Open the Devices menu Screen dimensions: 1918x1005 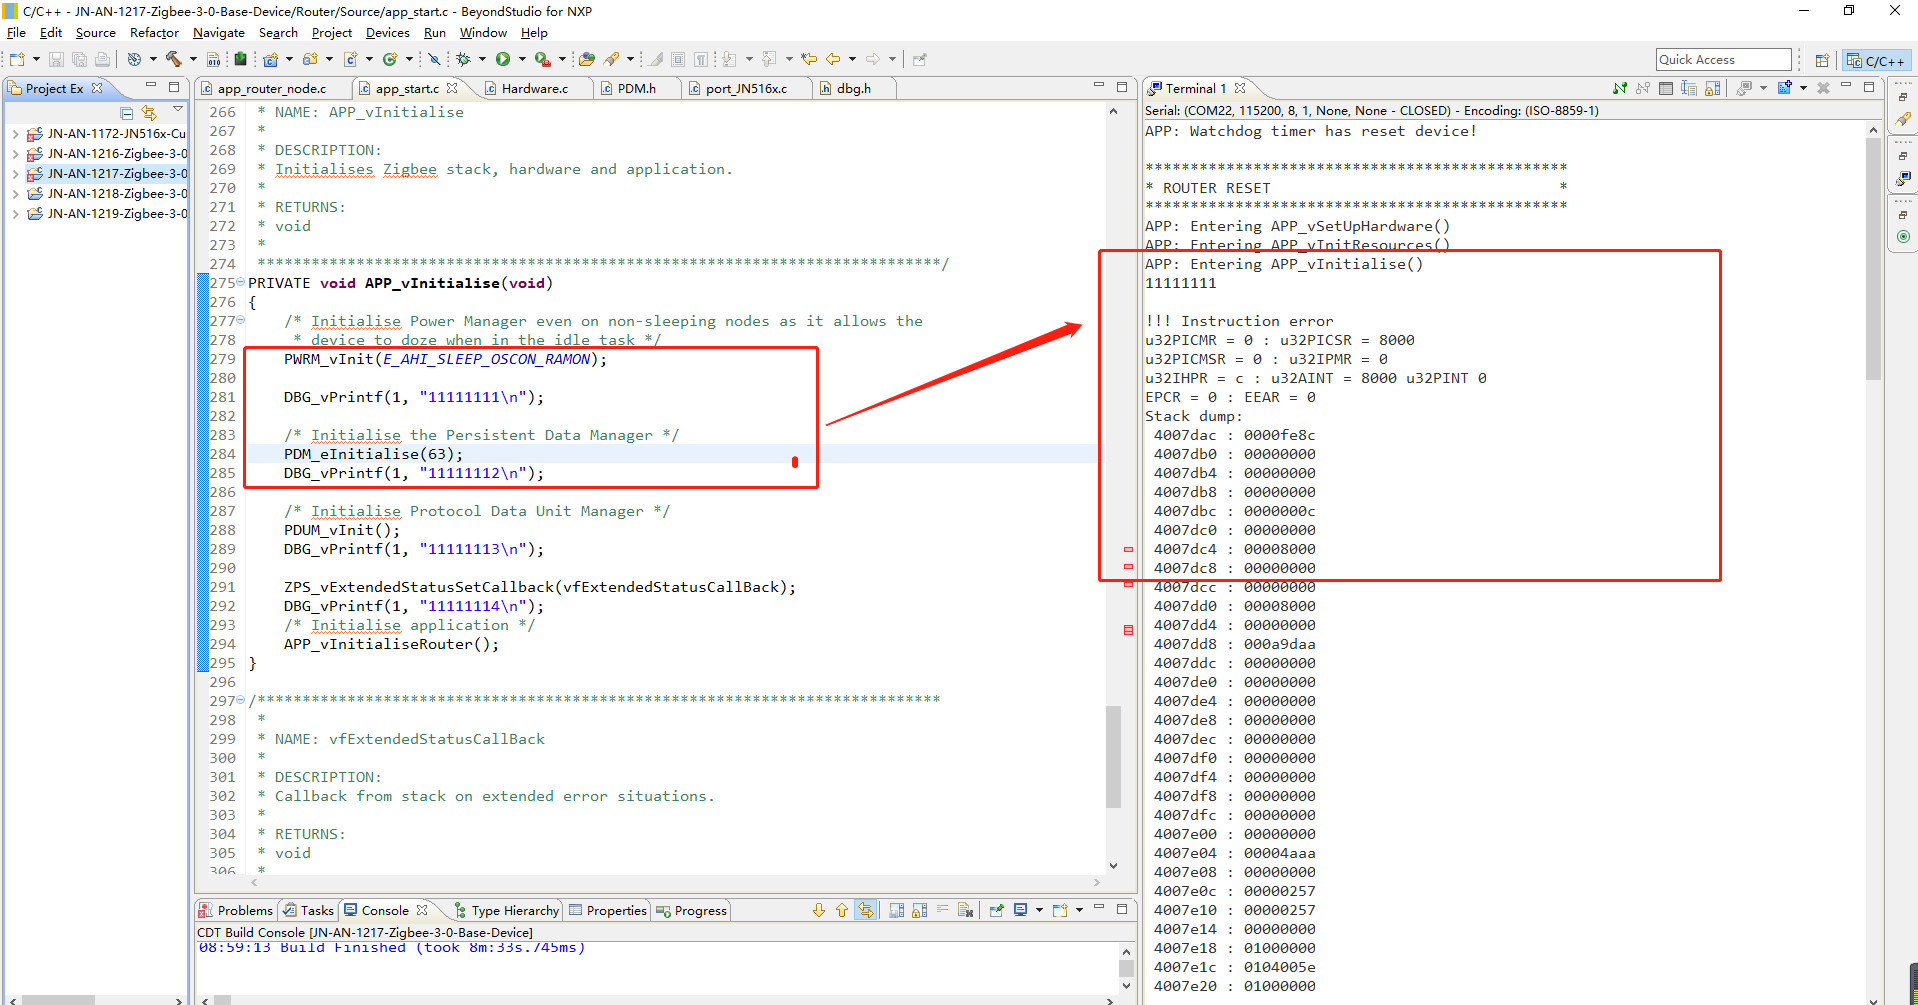pyautogui.click(x=388, y=32)
